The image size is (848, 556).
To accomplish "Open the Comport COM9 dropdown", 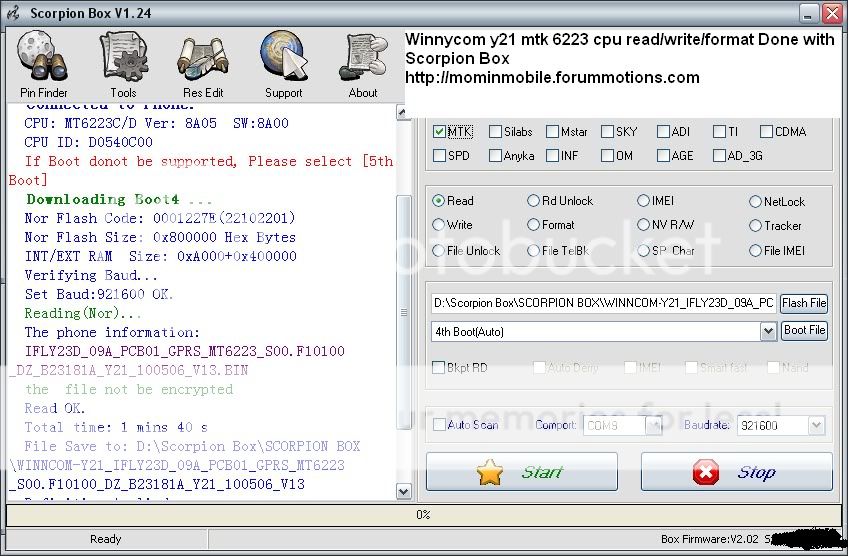I will coord(654,426).
